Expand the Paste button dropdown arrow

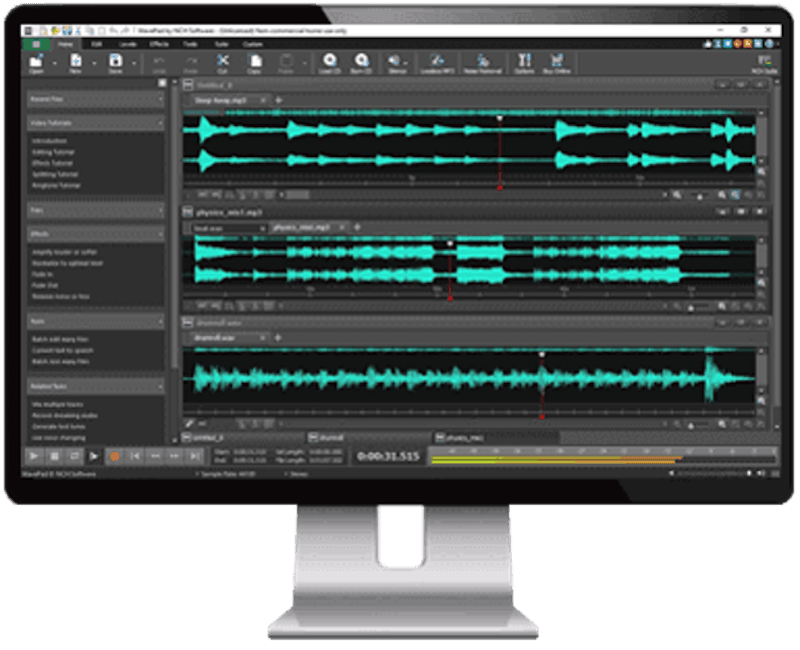(x=304, y=63)
